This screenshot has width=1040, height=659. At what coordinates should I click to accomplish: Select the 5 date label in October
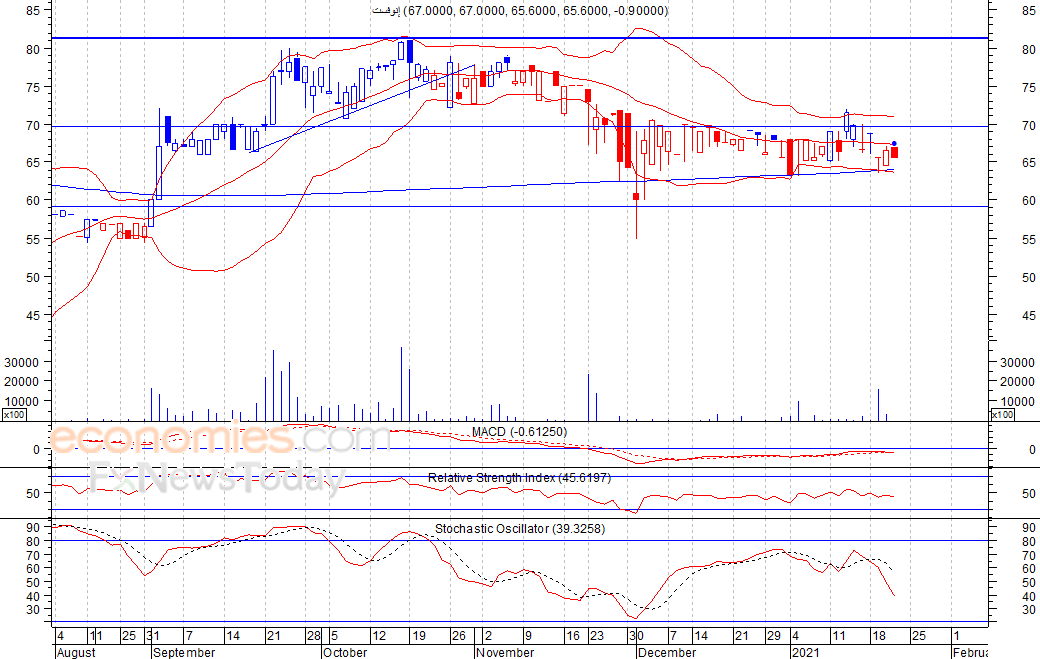tap(334, 636)
